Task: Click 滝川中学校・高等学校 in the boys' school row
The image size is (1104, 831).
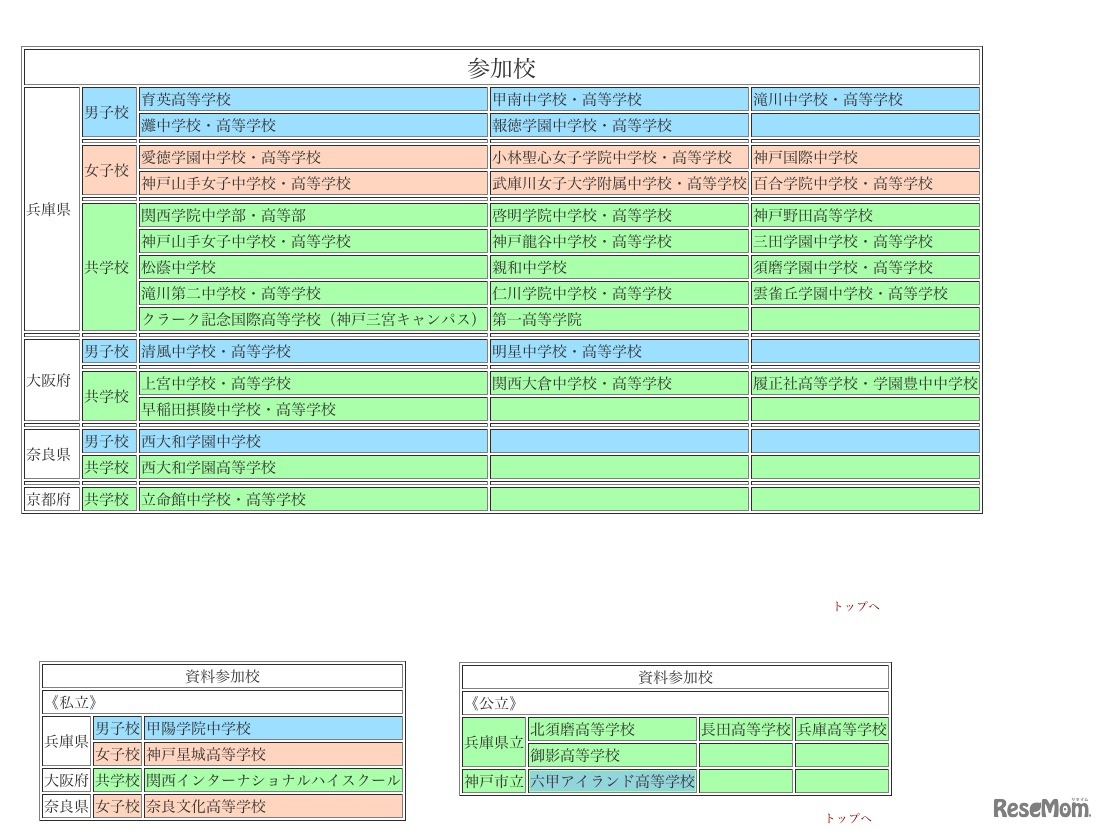Action: pyautogui.click(x=865, y=99)
